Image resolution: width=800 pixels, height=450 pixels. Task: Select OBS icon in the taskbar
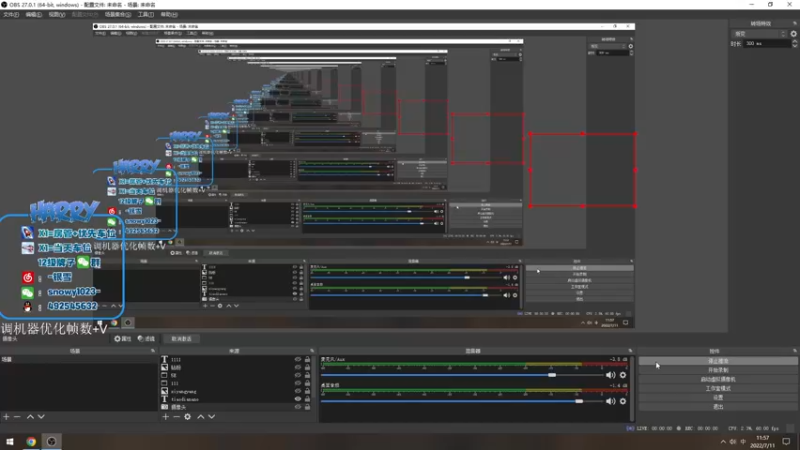[52, 441]
